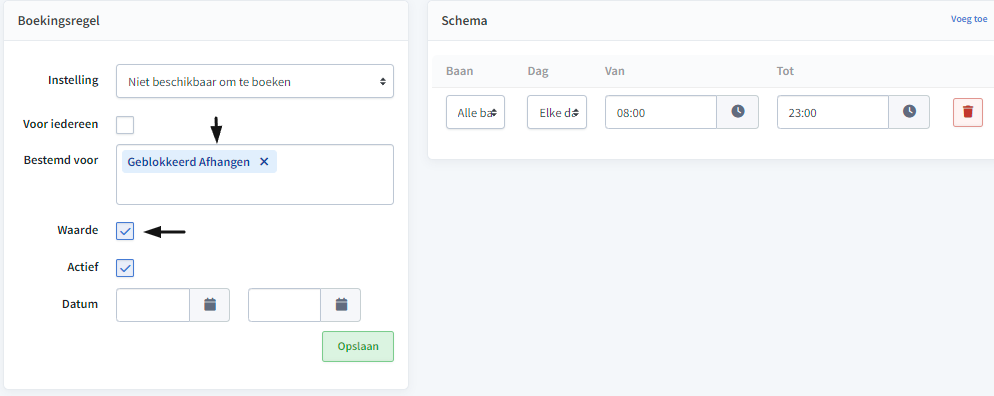Click the first Datum input field
The width and height of the screenshot is (994, 396).
[153, 305]
